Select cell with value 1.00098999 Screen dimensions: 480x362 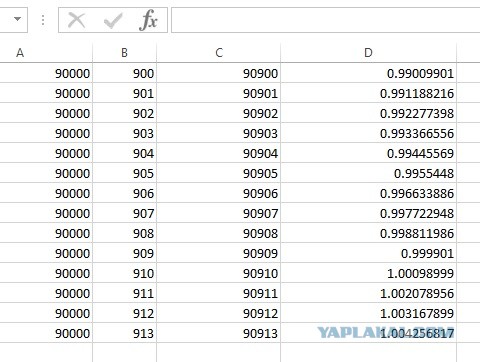(x=369, y=273)
